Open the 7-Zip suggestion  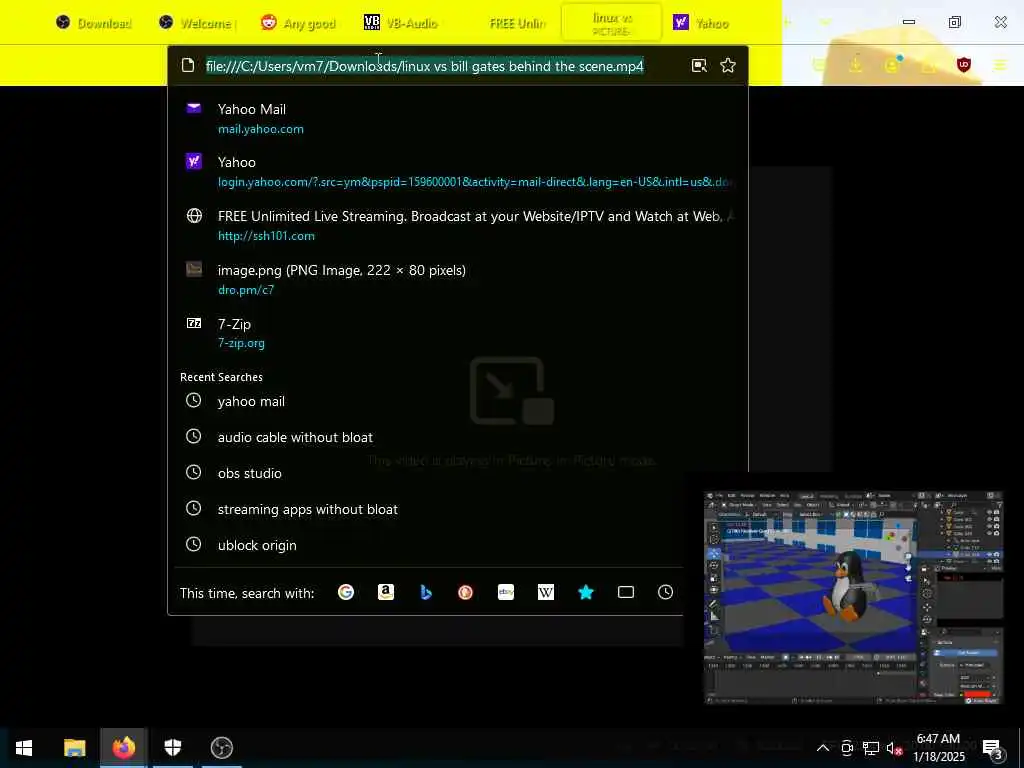(457, 332)
